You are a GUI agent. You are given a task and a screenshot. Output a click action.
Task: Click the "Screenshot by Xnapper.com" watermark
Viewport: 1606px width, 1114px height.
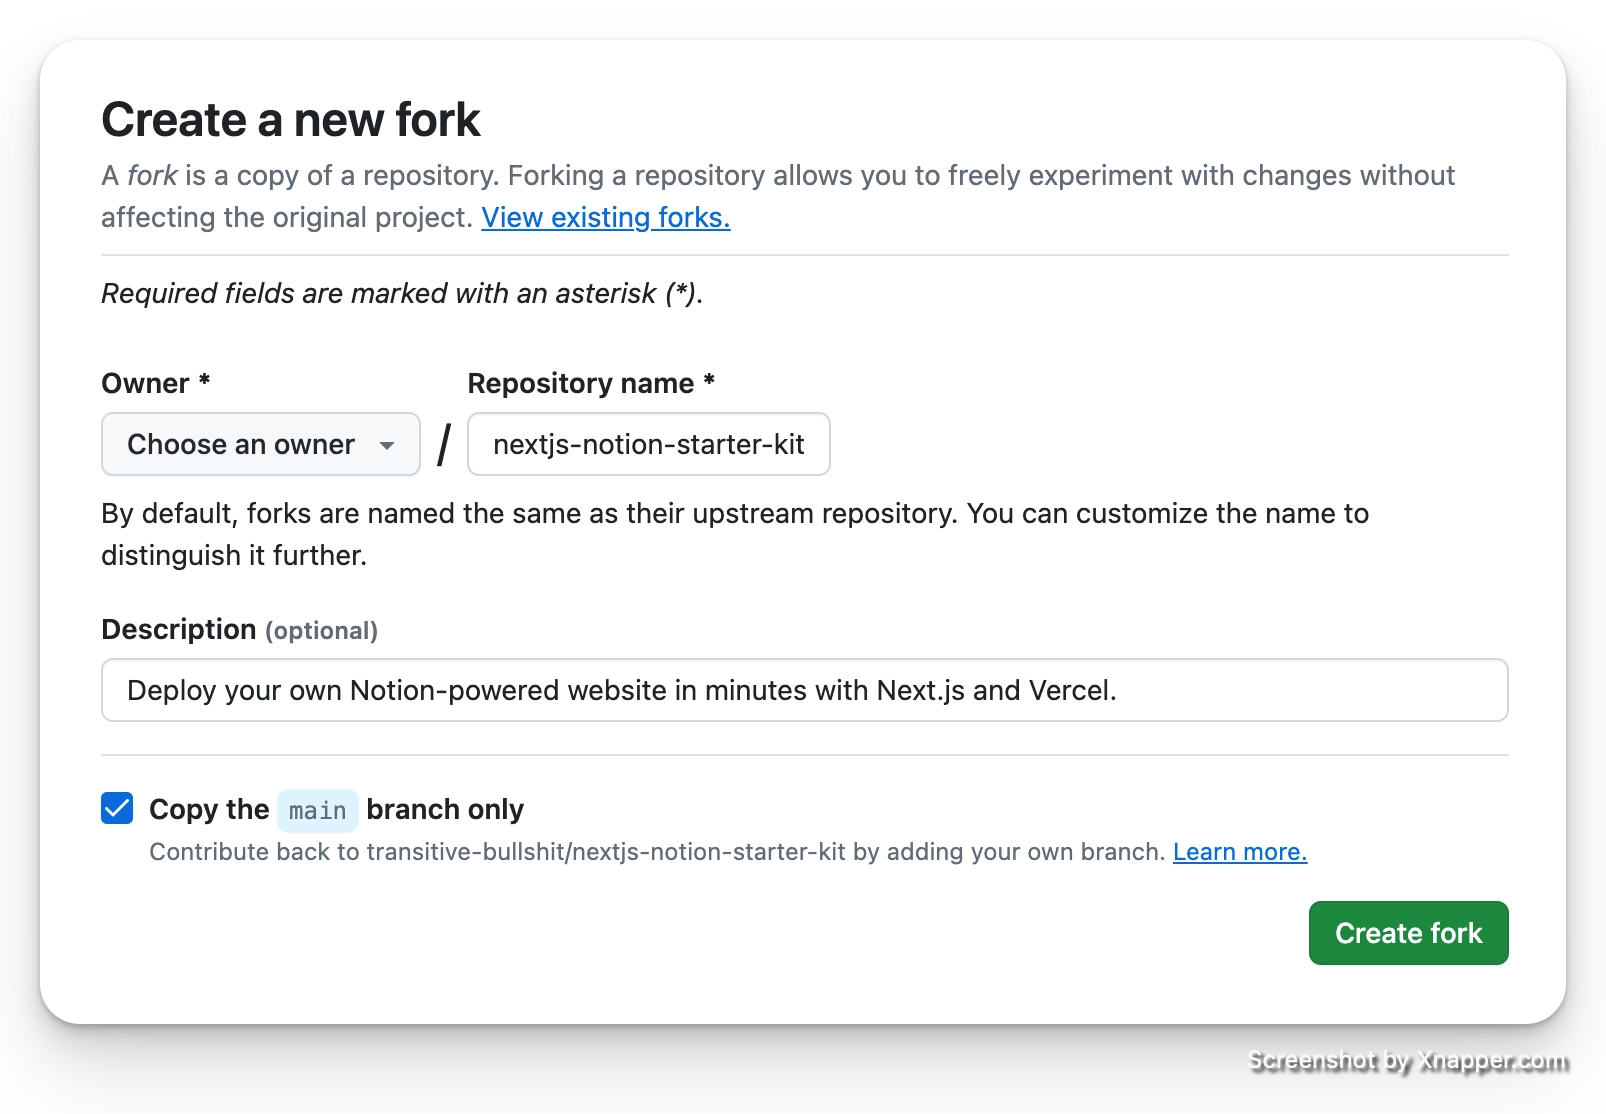coord(1405,1060)
